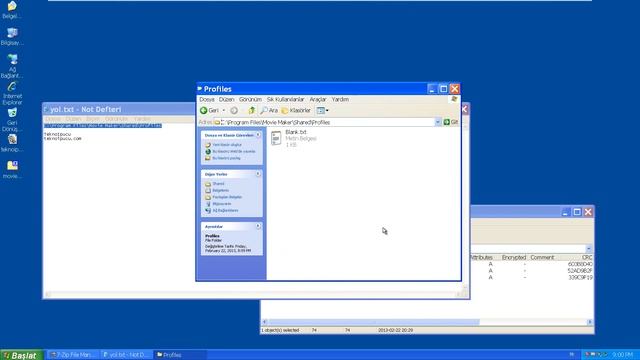The width and height of the screenshot is (640, 360).
Task: Click the Profiles window folder title icon
Action: [x=200, y=89]
